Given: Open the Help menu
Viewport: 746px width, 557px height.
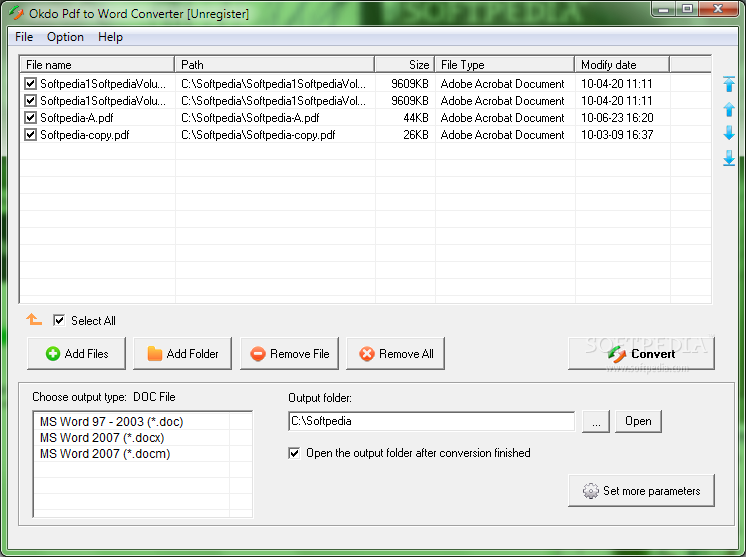Looking at the screenshot, I should pos(110,37).
